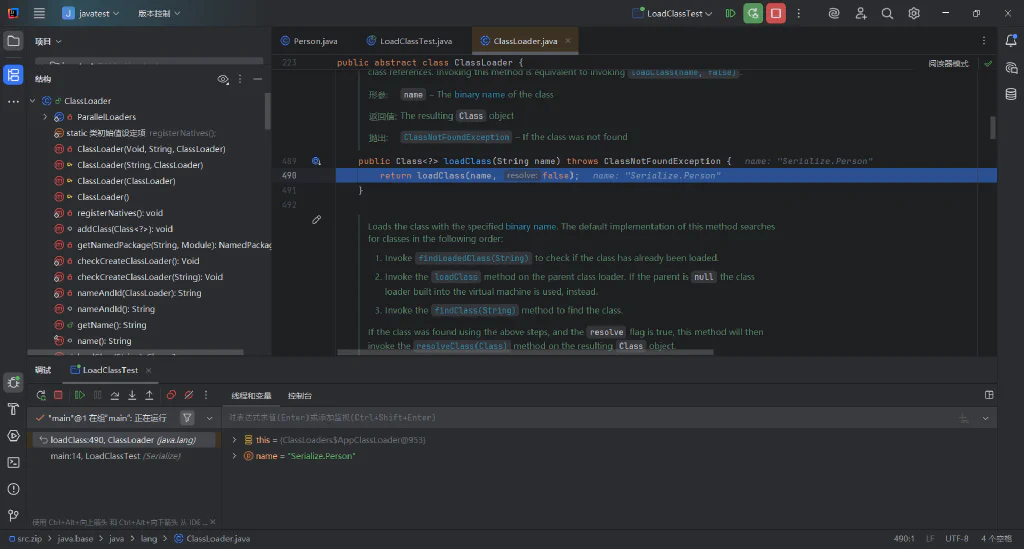Toggle structure view visibility options eye
This screenshot has width=1024, height=549.
223,79
